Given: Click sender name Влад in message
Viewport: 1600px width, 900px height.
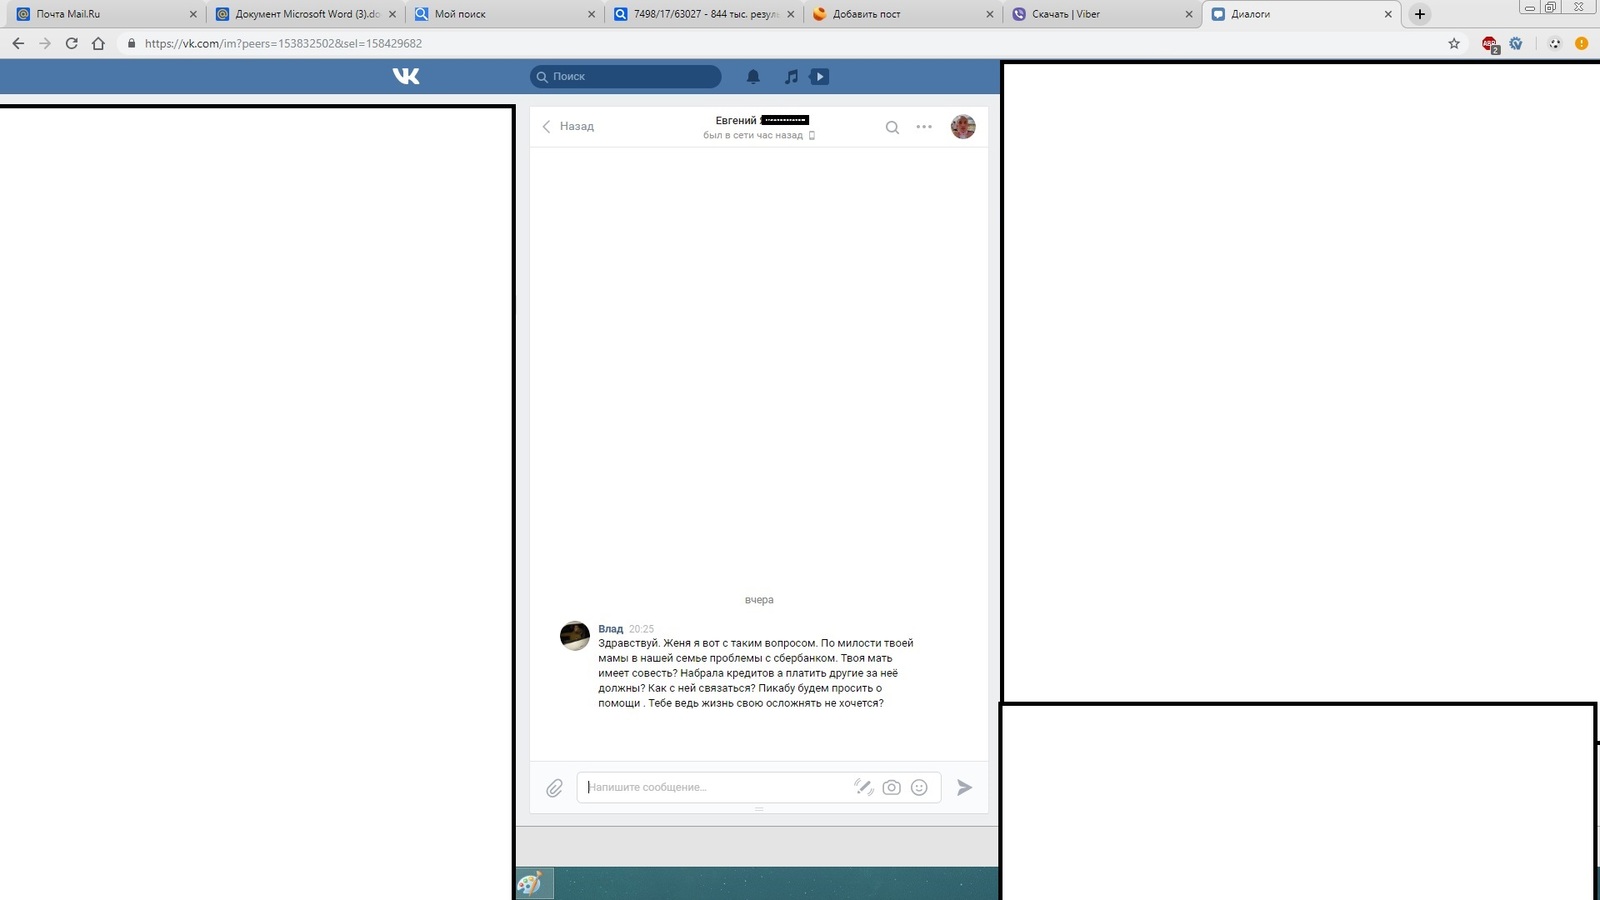Looking at the screenshot, I should pyautogui.click(x=610, y=629).
